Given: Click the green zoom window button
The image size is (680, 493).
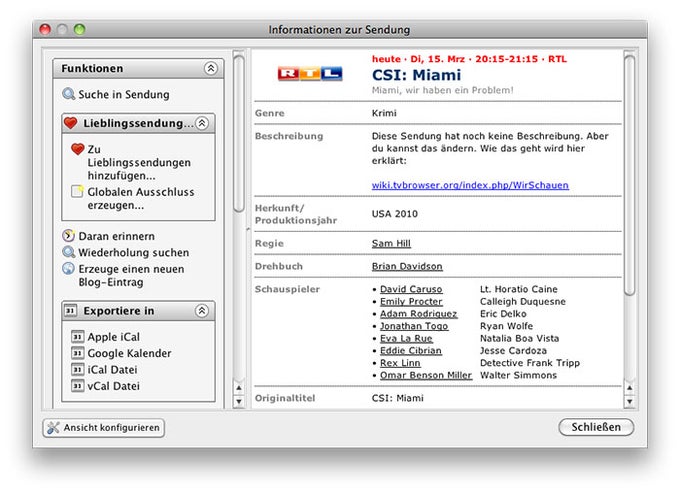Looking at the screenshot, I should click(x=79, y=29).
